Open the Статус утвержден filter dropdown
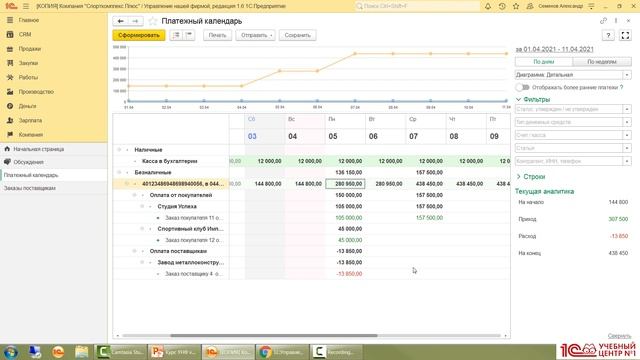 [627, 109]
